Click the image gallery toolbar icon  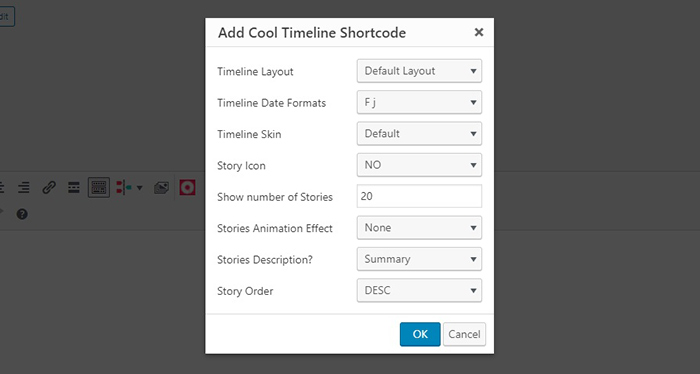[x=161, y=187]
